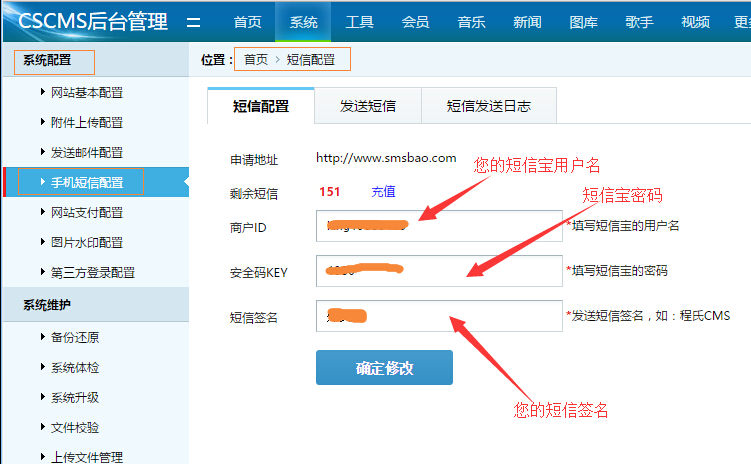Viewport: 751px width, 464px height.
Task: Select 发送邮件配置 sidebar item
Action: [x=86, y=153]
